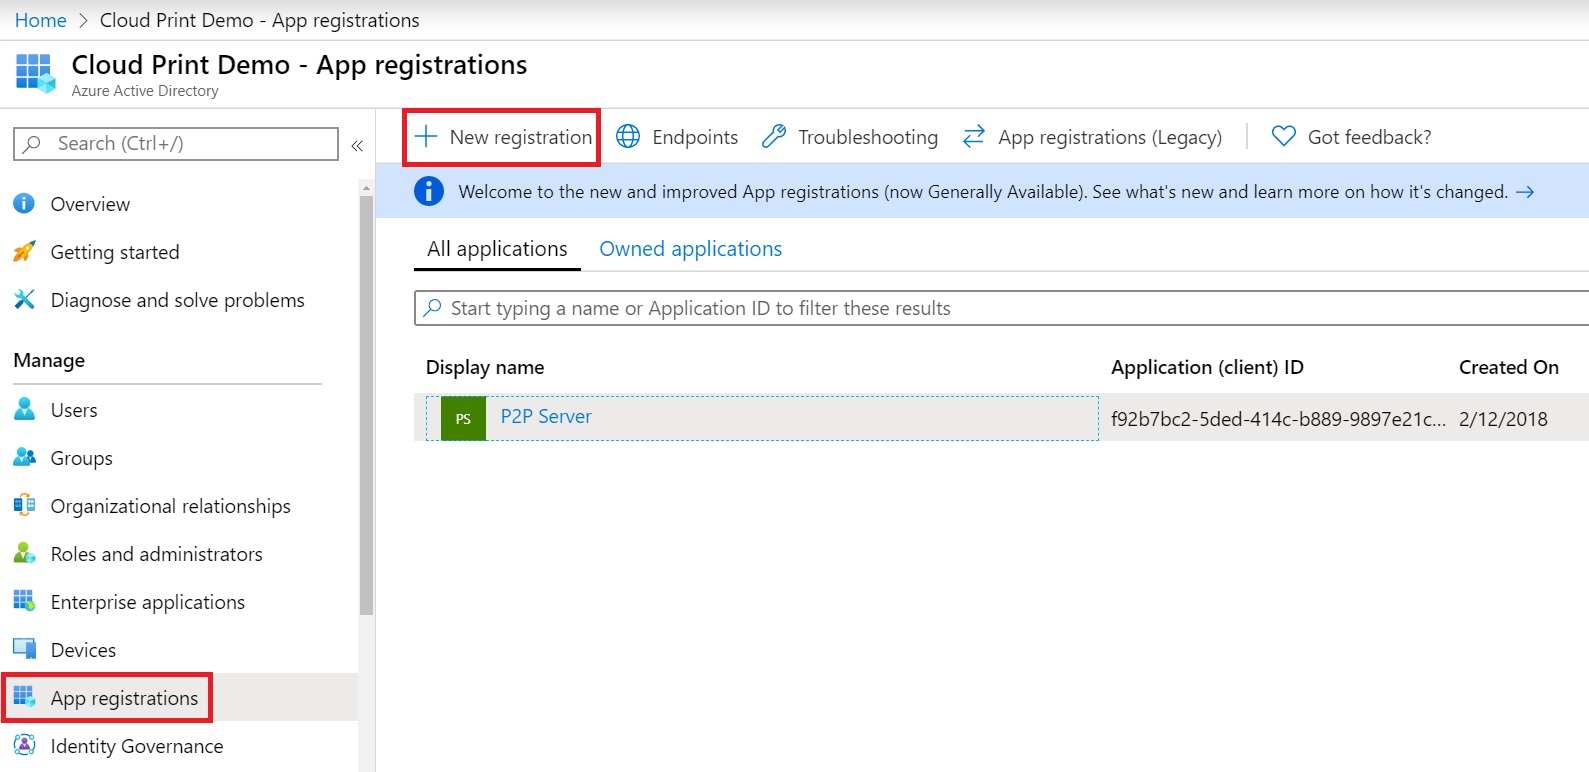Click the Enterprise applications grid icon
This screenshot has height=772, width=1589.
[24, 601]
